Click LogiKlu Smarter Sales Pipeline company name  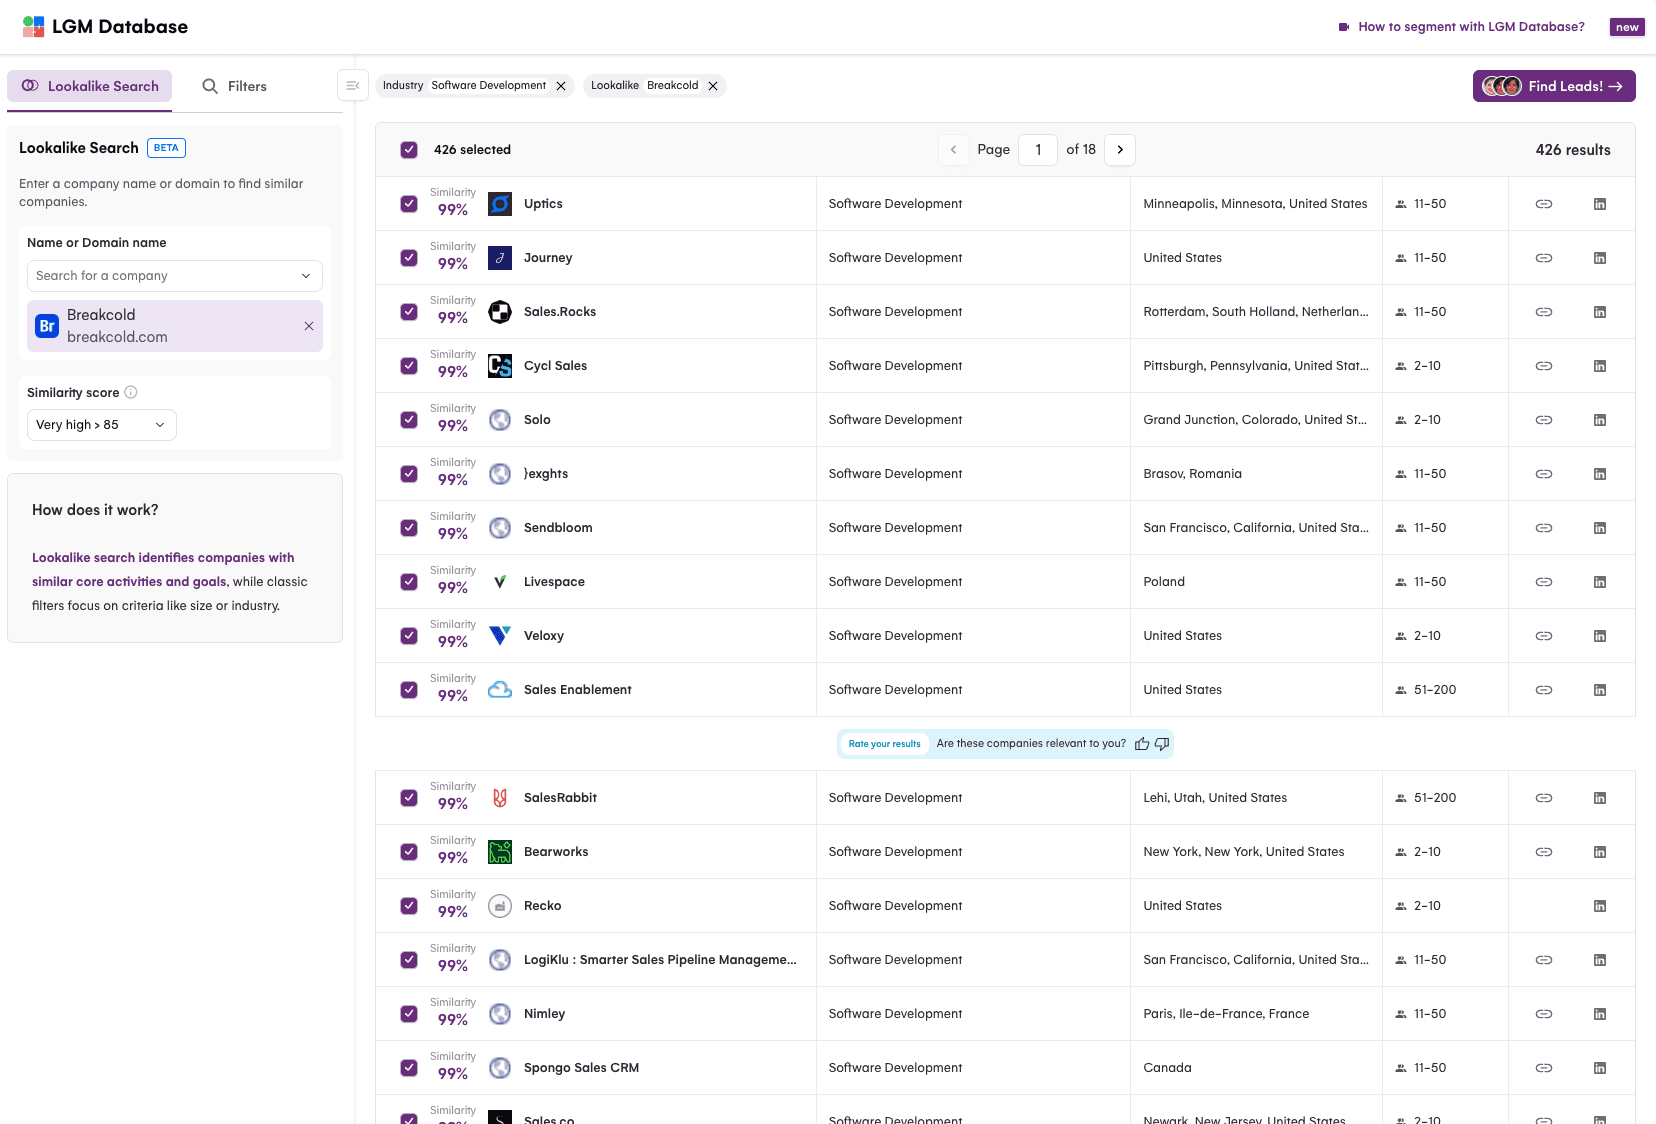coord(660,960)
